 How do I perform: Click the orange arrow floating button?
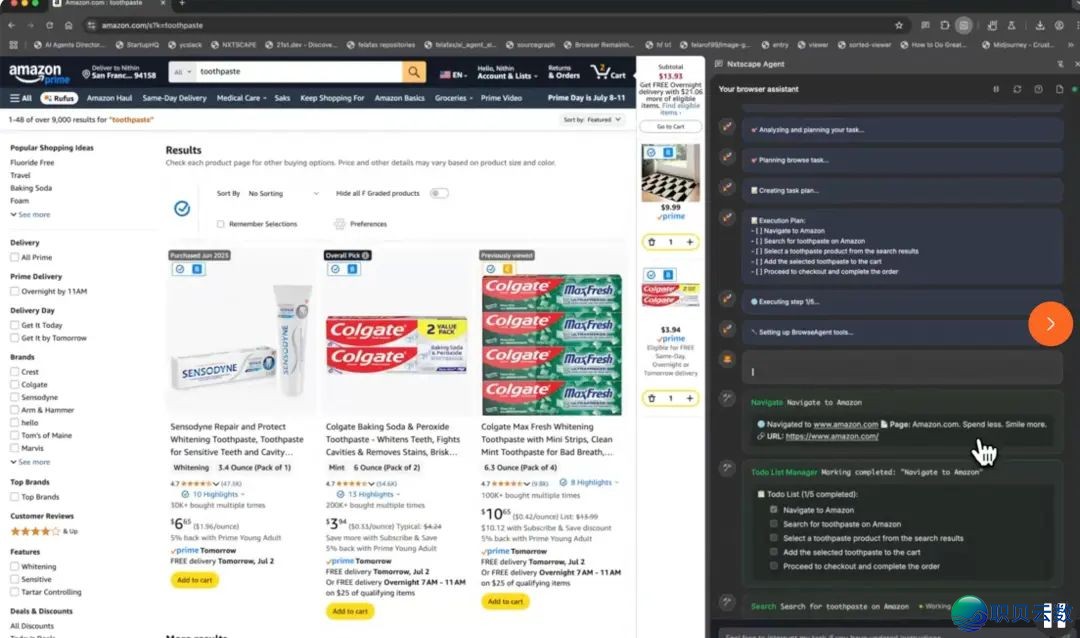pyautogui.click(x=1050, y=324)
